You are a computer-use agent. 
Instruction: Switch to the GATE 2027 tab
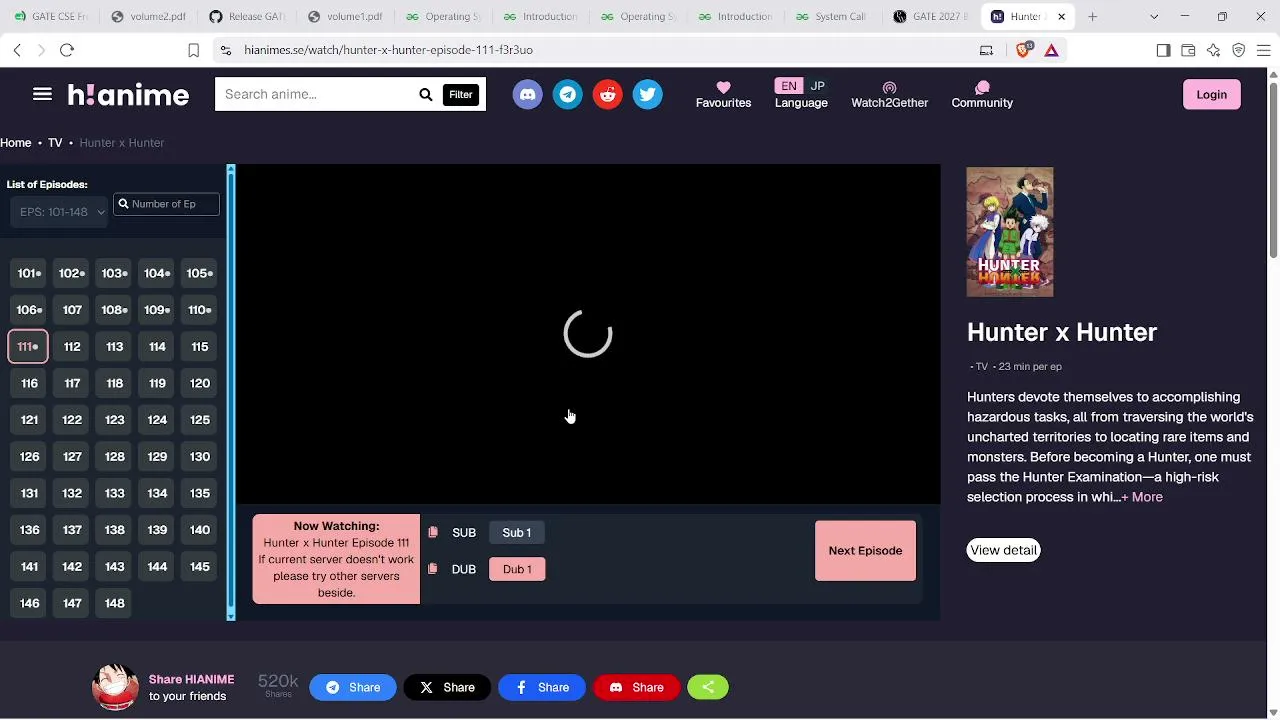point(931,16)
